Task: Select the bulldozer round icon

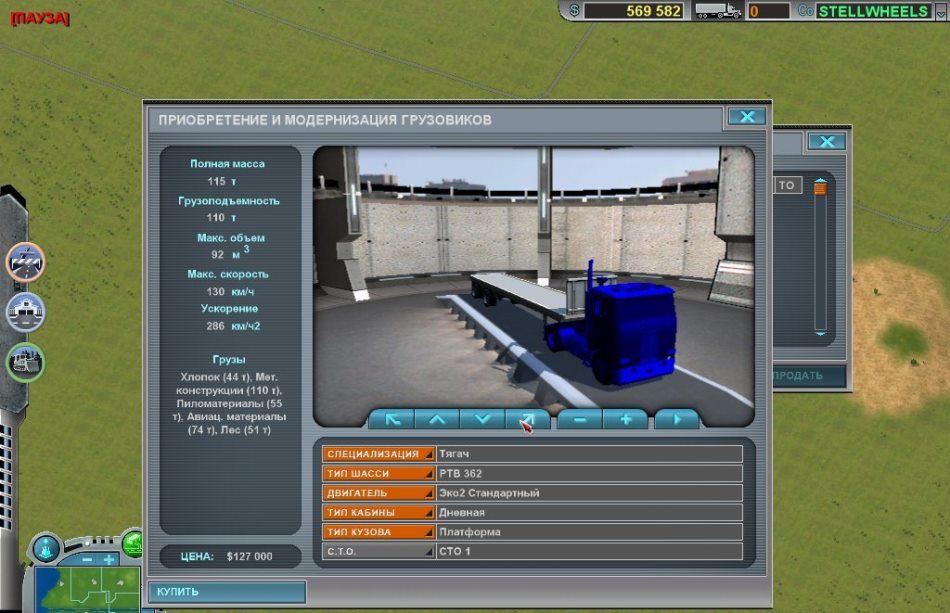Action: 25,362
